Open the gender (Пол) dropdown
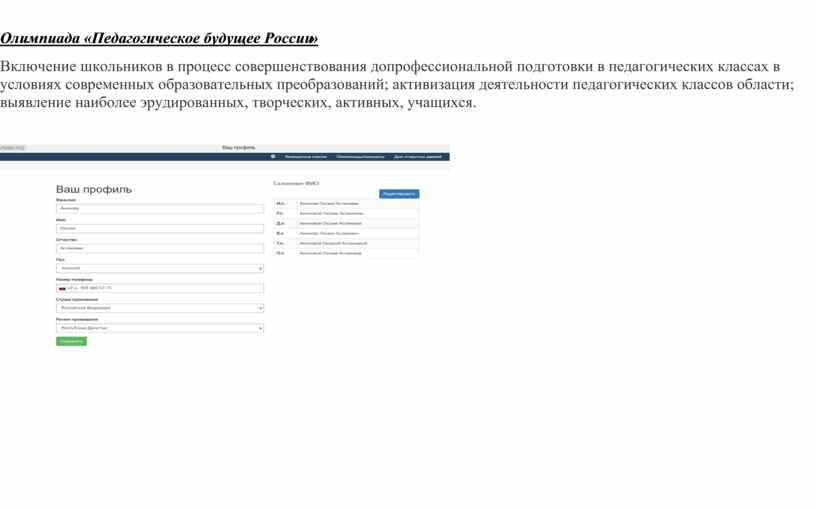The width and height of the screenshot is (816, 509). pyautogui.click(x=160, y=268)
